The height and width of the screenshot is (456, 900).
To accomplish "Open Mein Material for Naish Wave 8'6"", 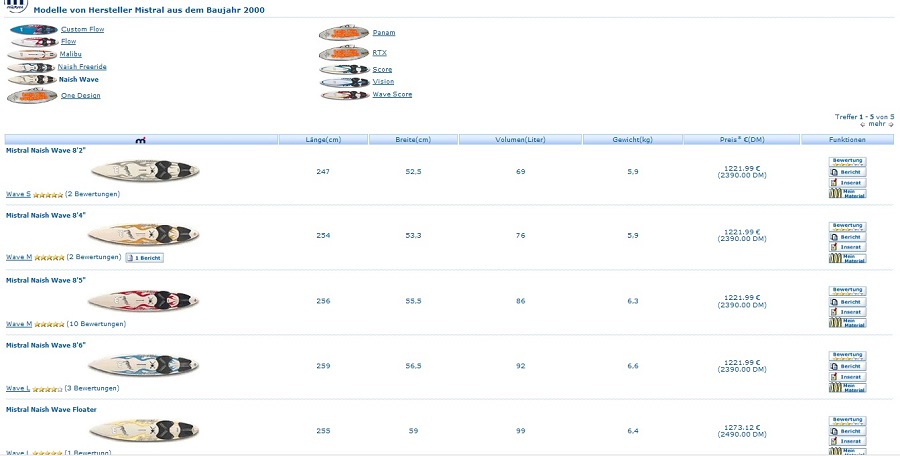I will coord(847,388).
